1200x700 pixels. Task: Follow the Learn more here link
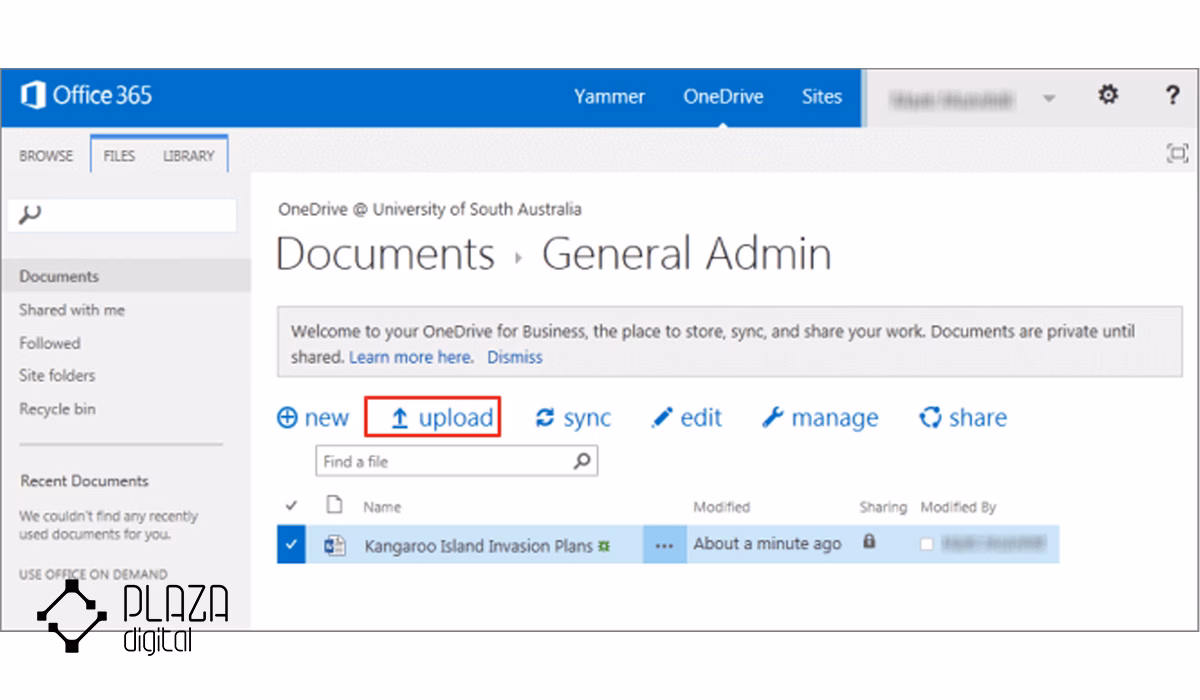tap(410, 357)
